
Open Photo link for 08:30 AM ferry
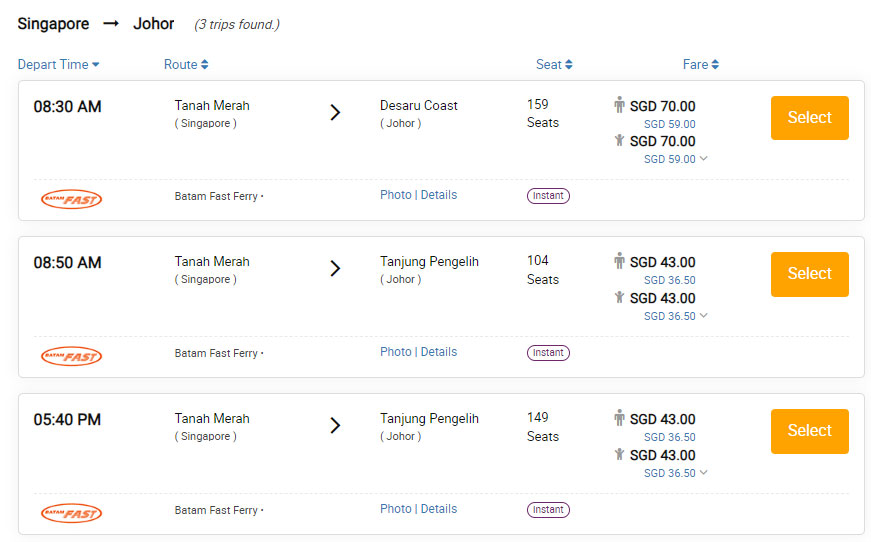[x=396, y=195]
